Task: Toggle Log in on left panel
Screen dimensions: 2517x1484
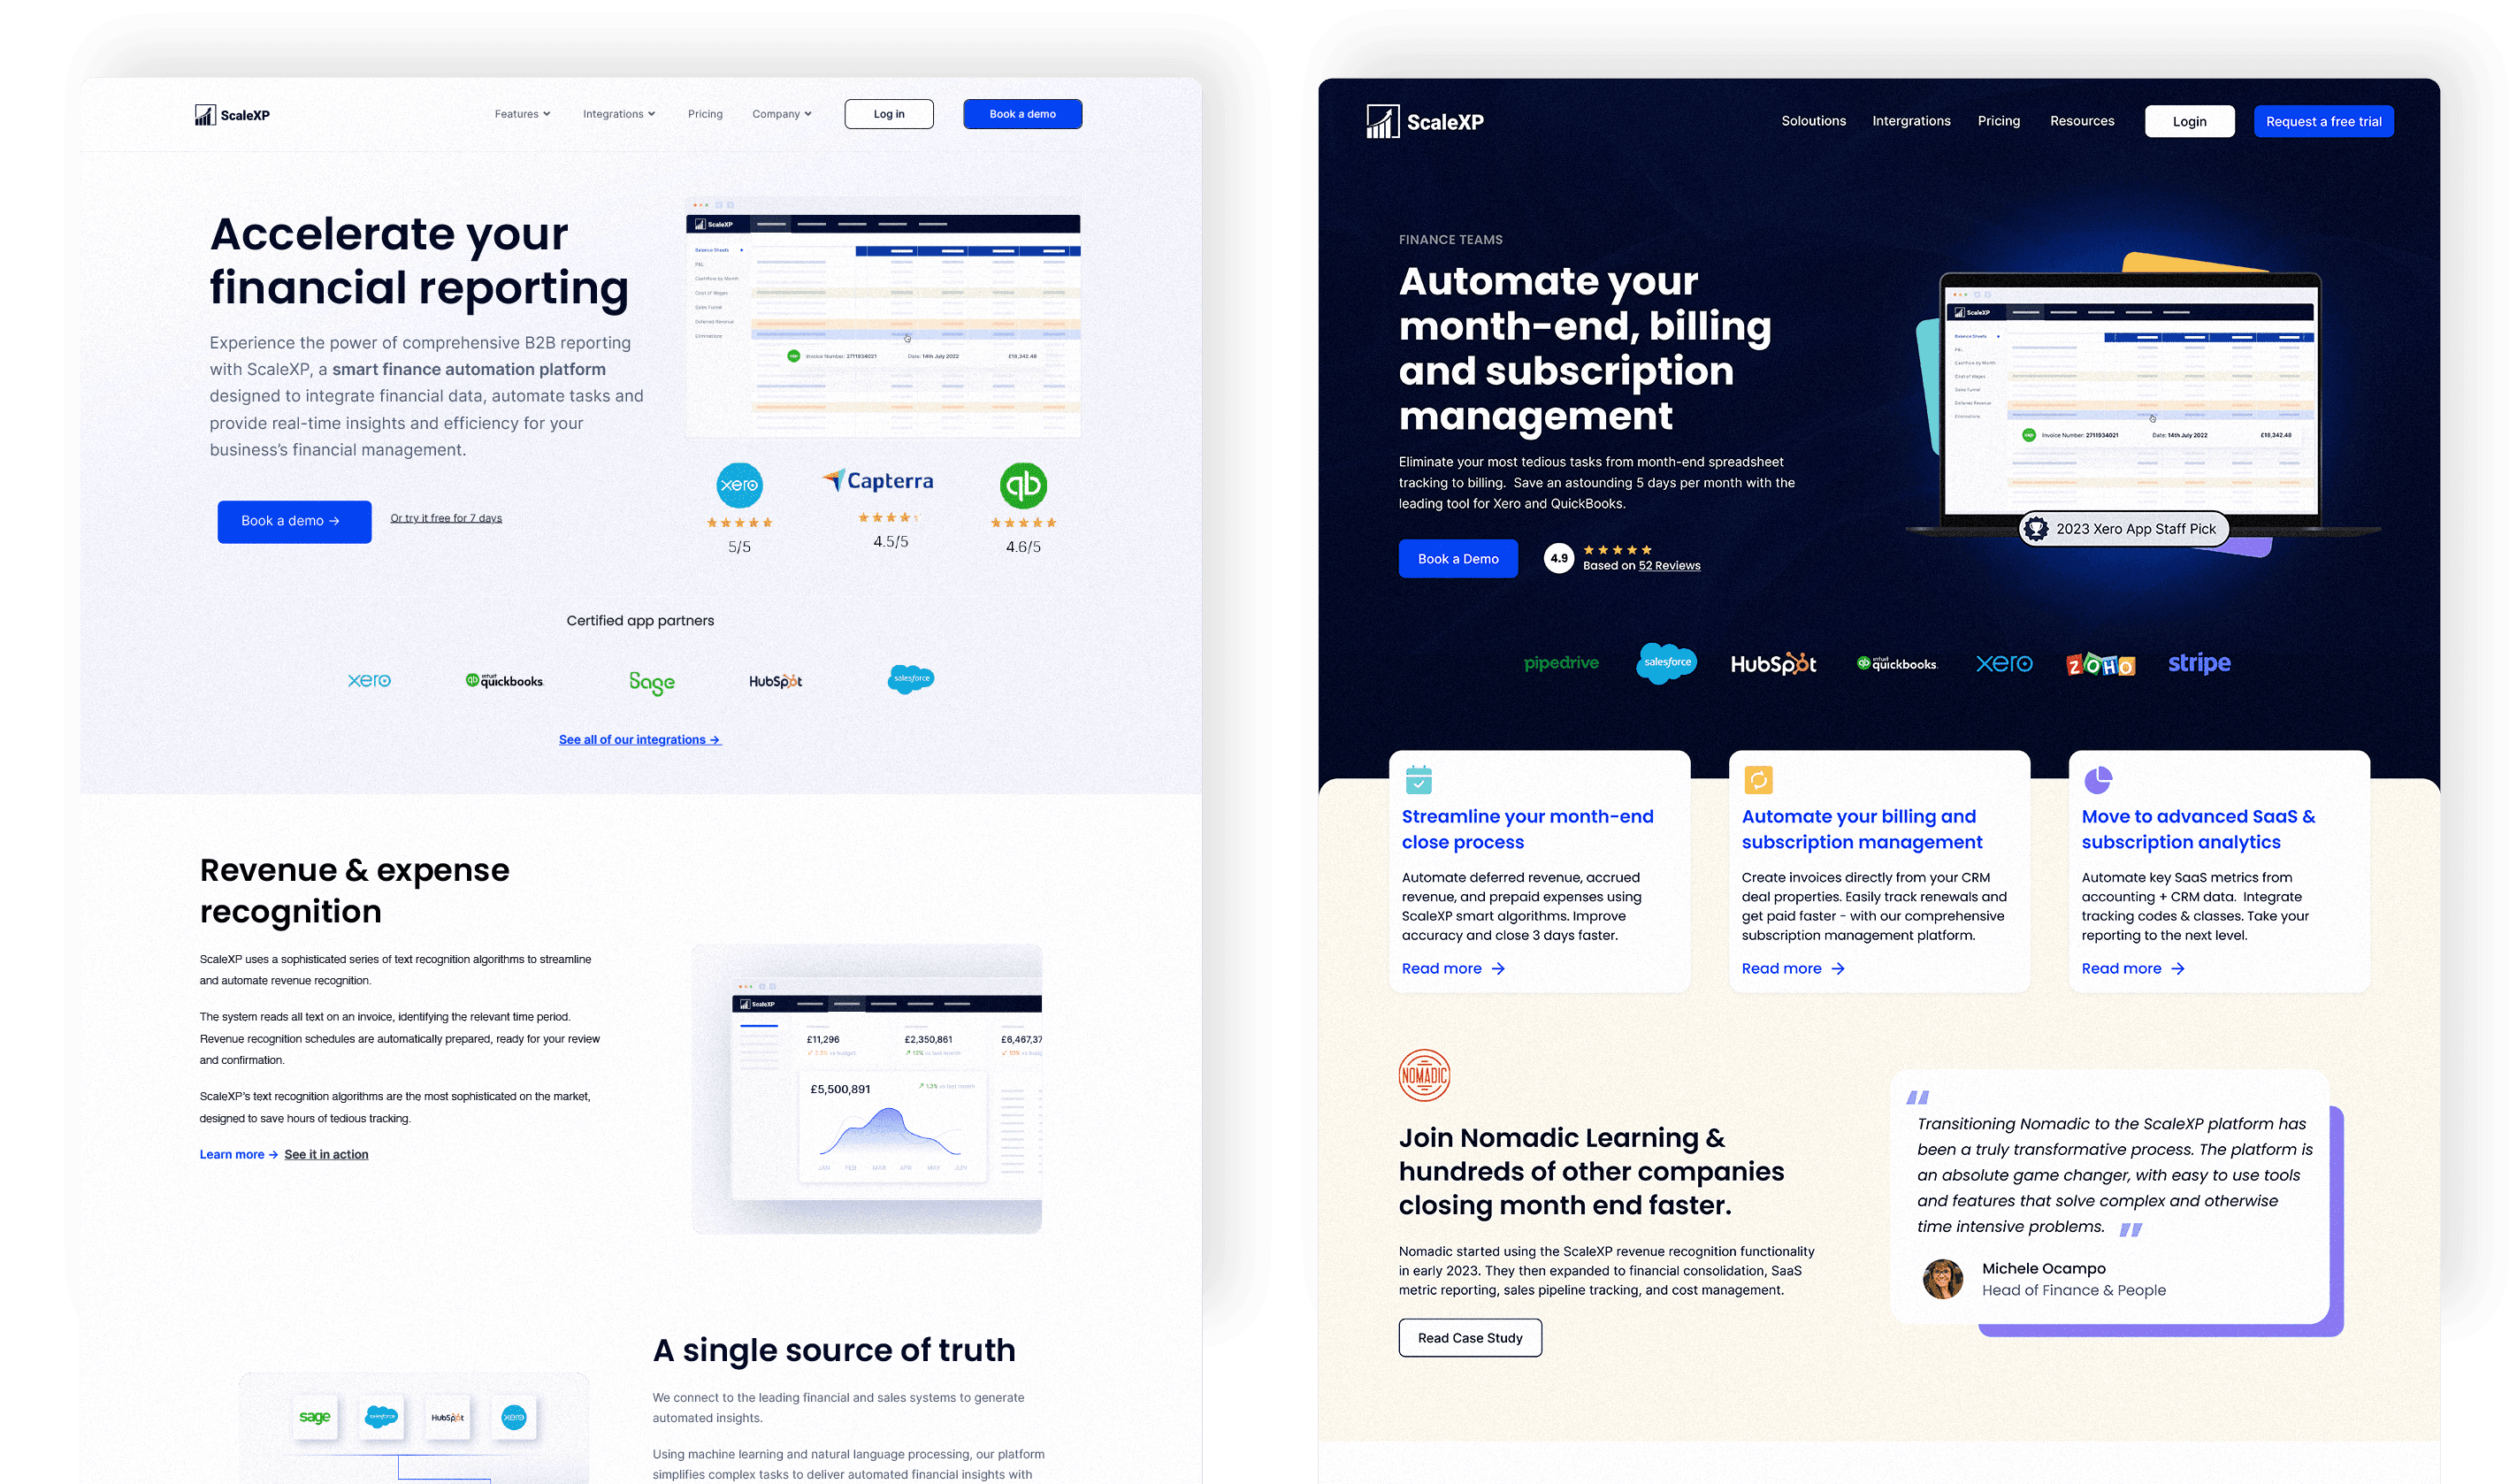Action: (889, 113)
